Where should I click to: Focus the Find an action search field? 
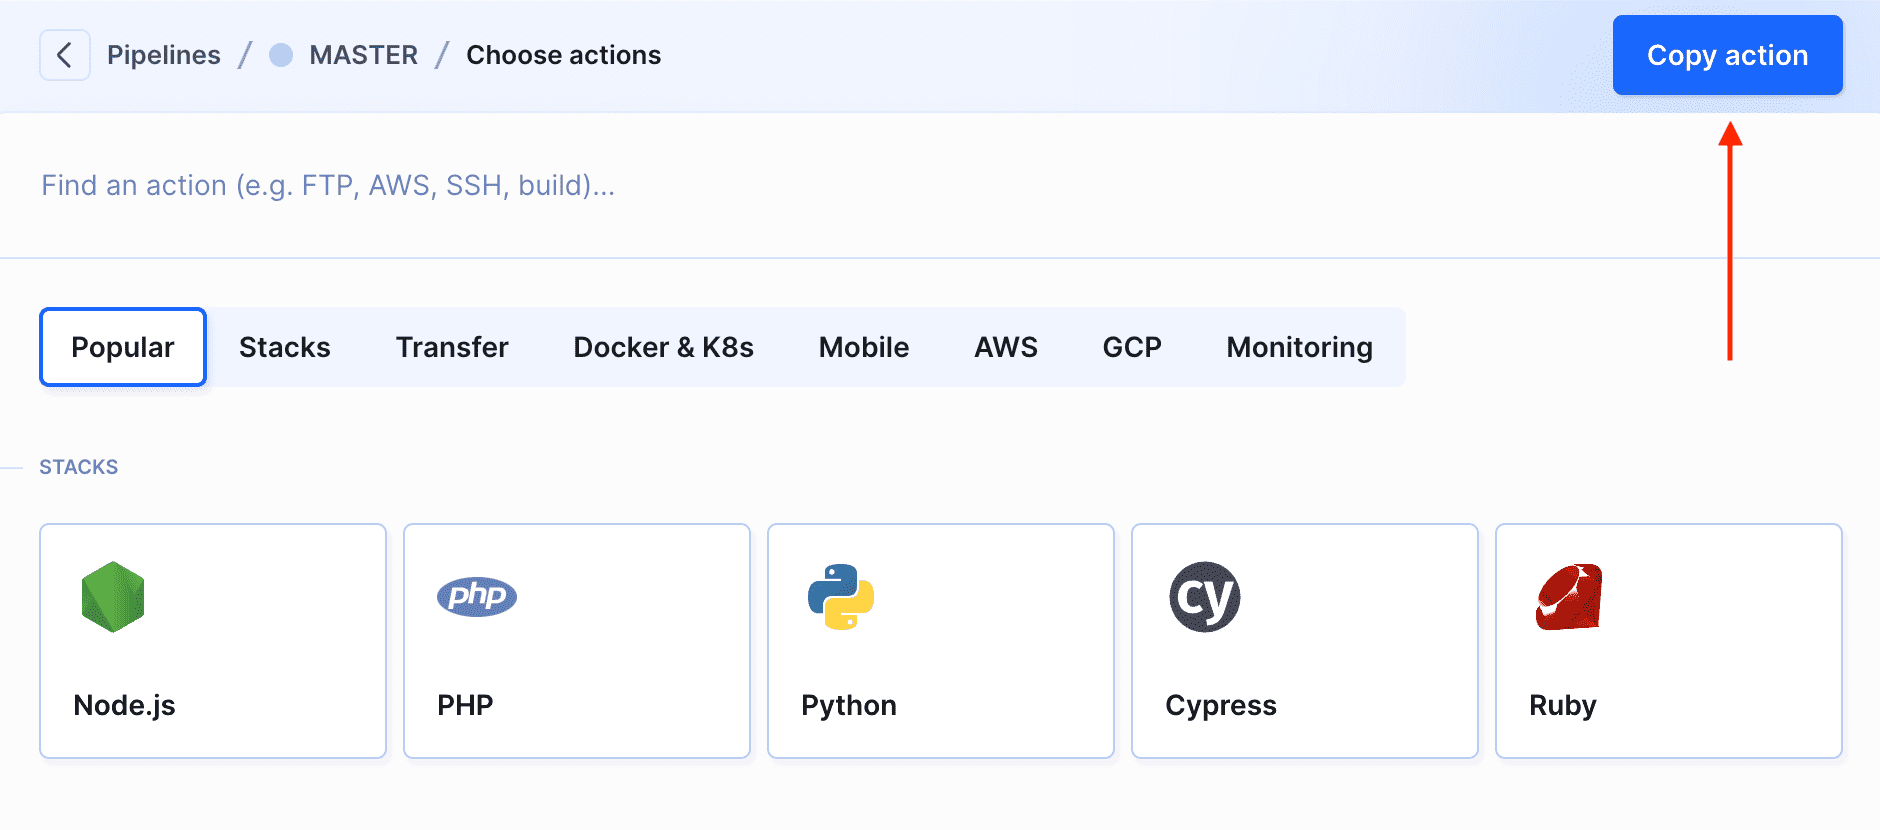click(x=940, y=185)
